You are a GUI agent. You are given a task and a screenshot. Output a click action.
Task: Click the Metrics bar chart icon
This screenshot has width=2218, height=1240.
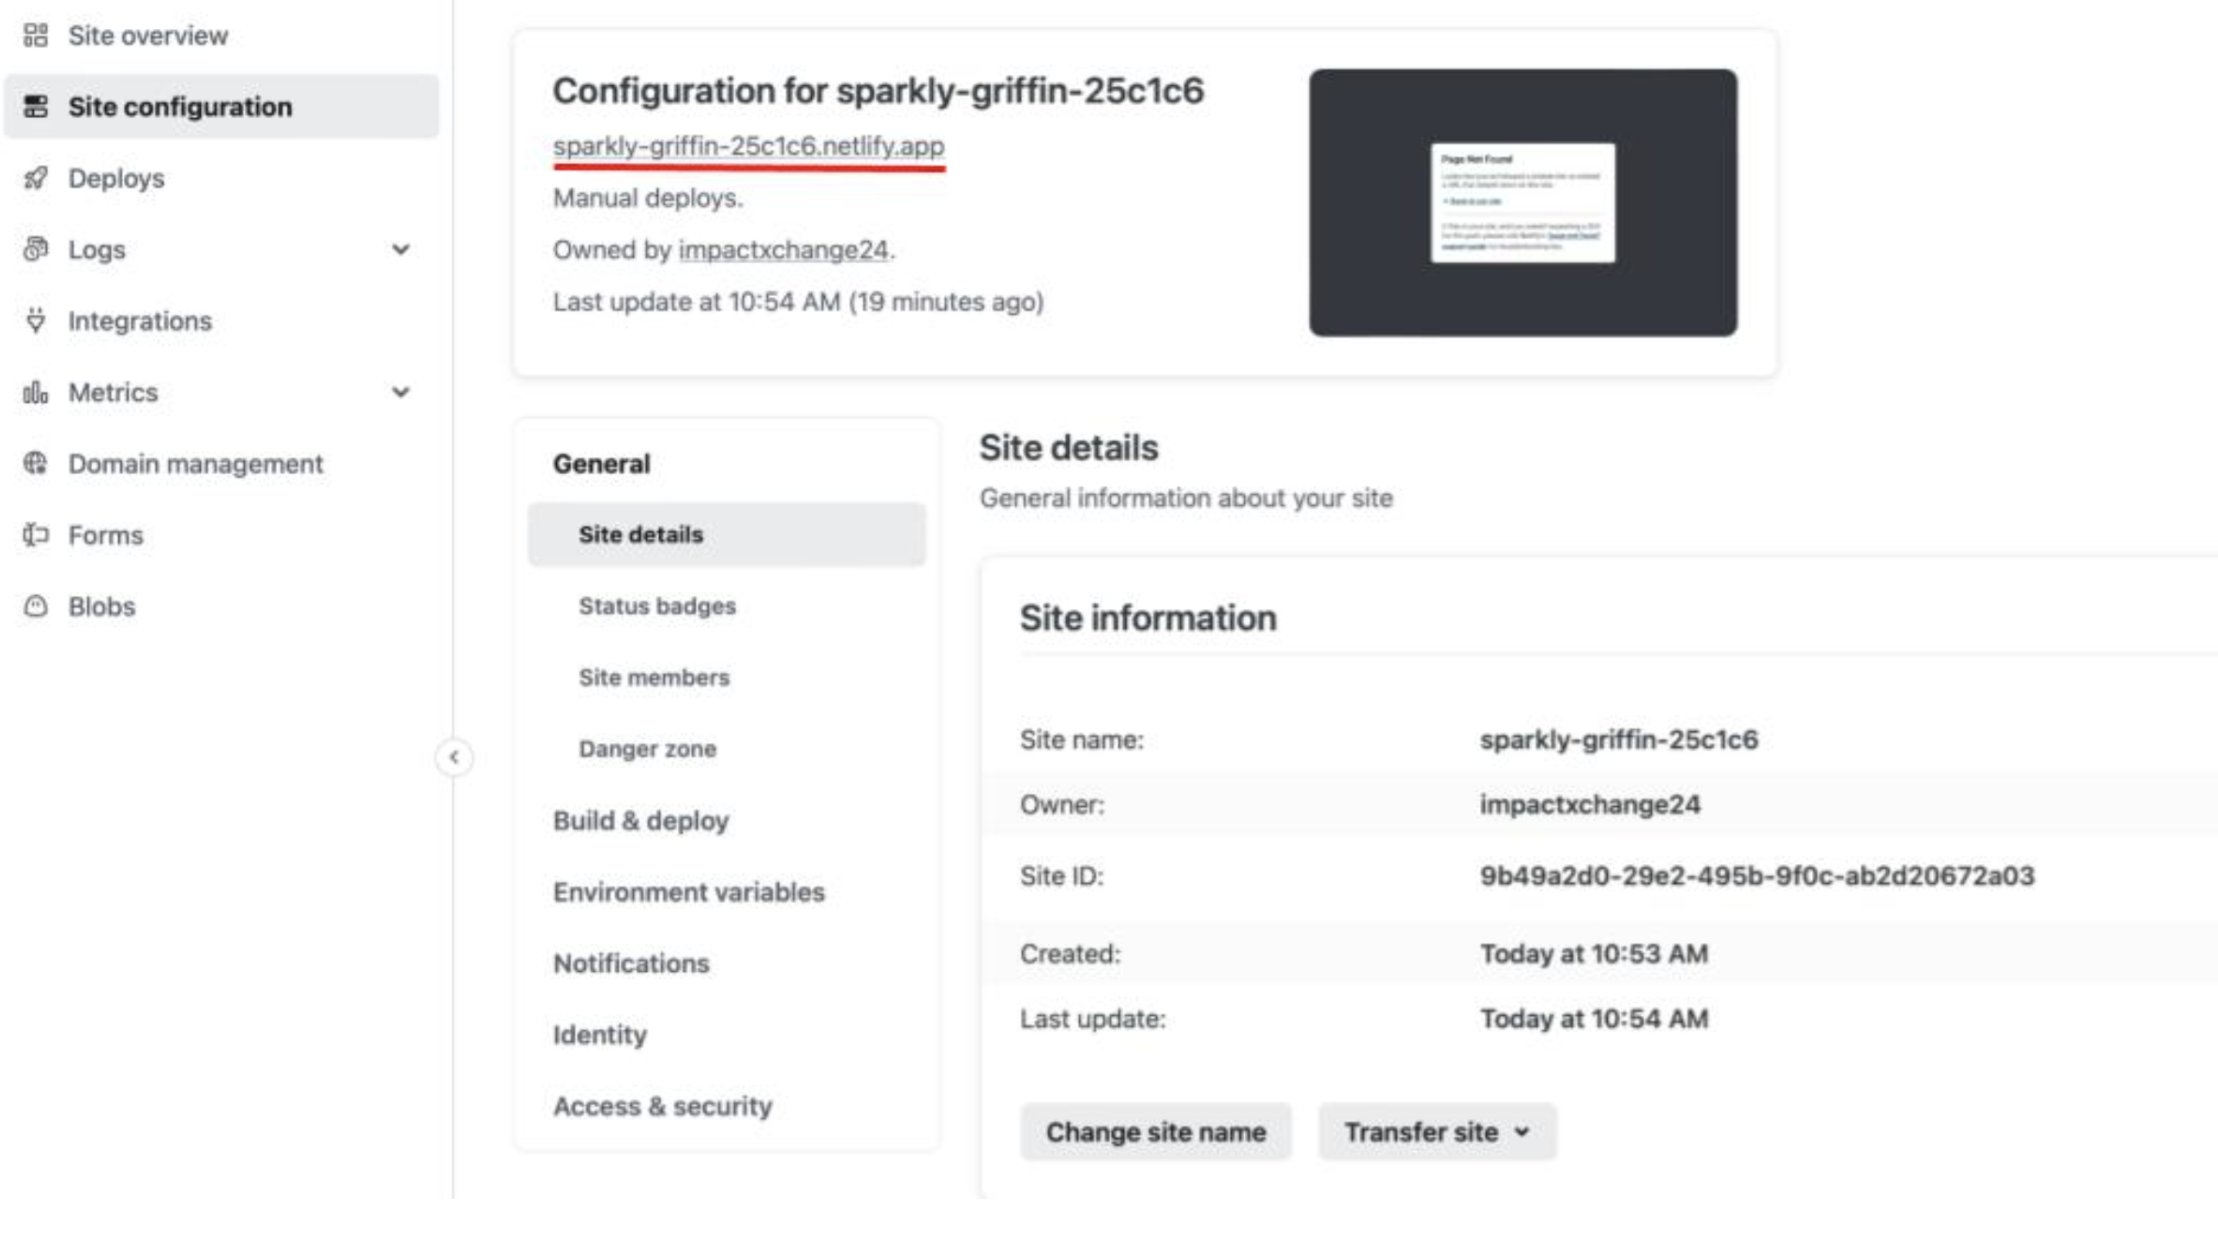point(36,392)
